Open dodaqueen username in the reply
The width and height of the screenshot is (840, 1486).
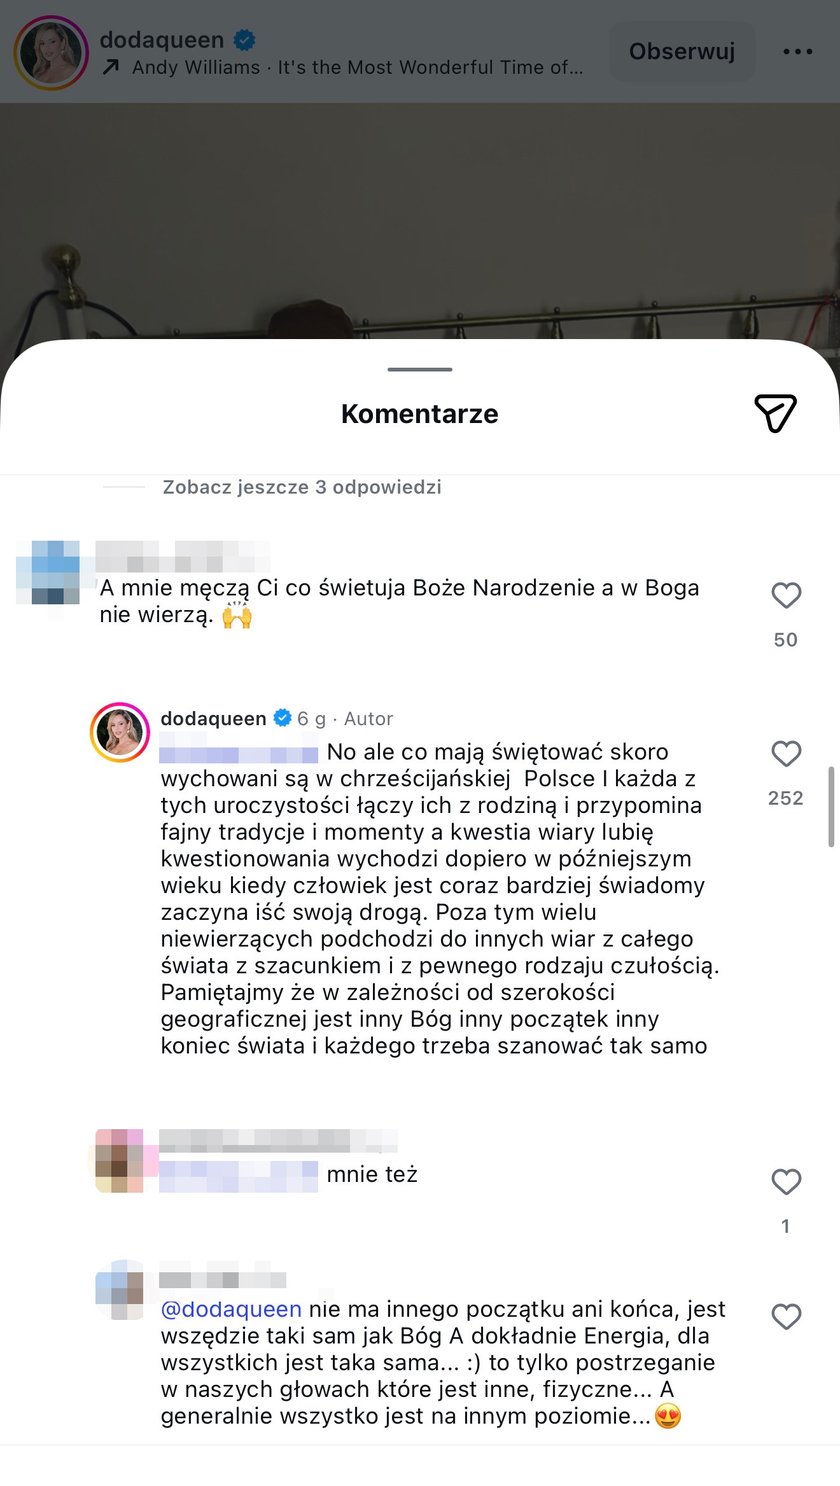click(x=213, y=718)
